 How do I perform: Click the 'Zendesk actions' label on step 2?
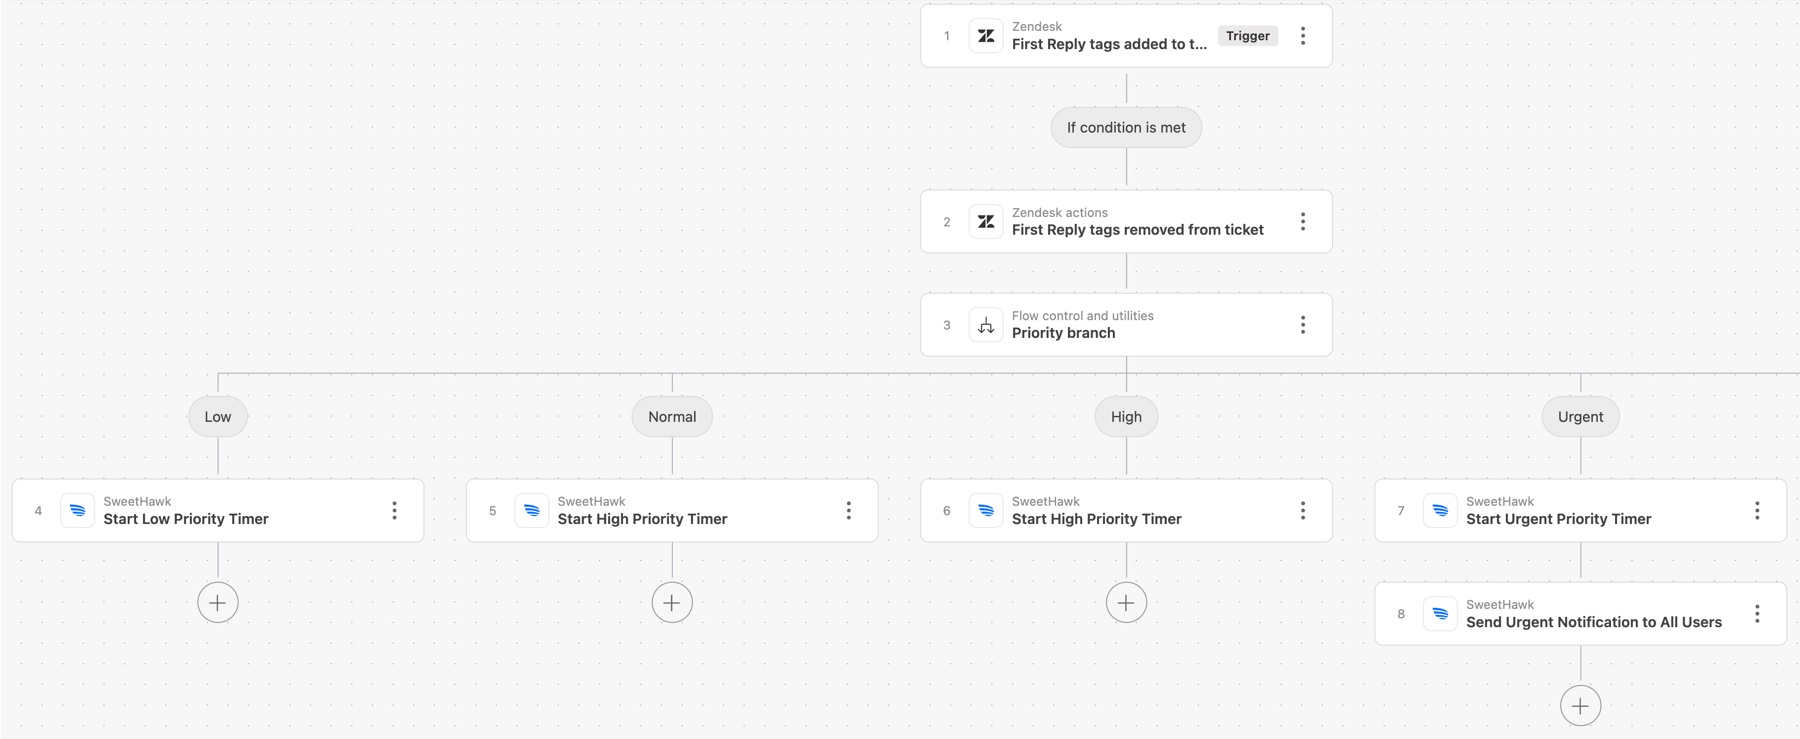(1060, 213)
